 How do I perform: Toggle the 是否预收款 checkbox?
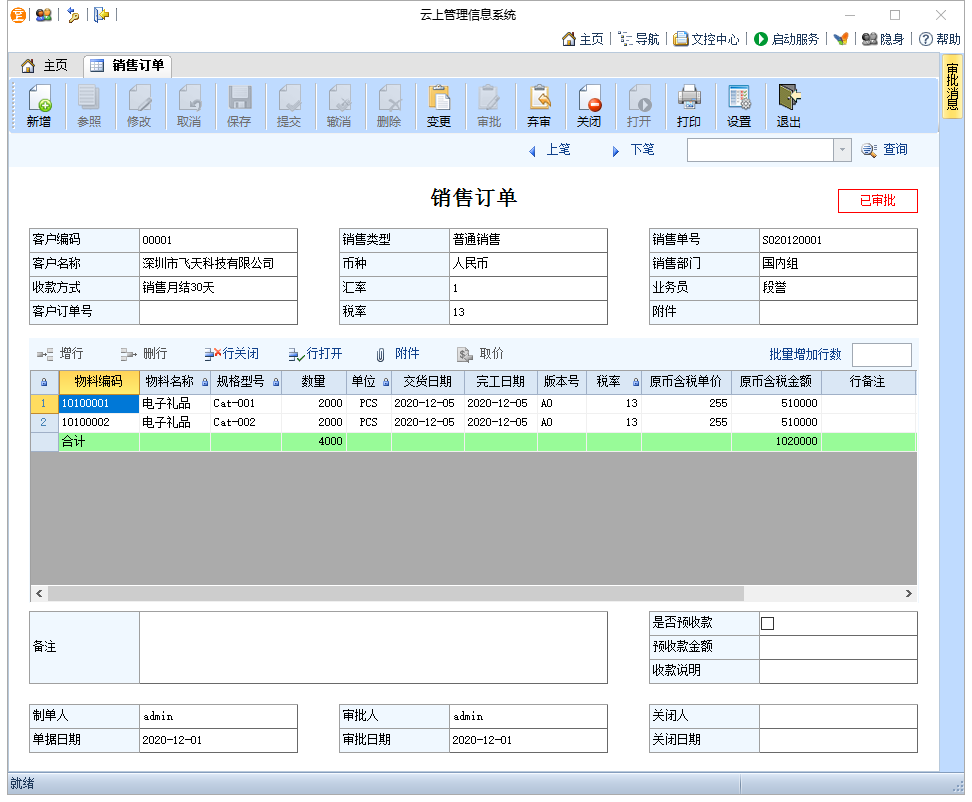[767, 624]
